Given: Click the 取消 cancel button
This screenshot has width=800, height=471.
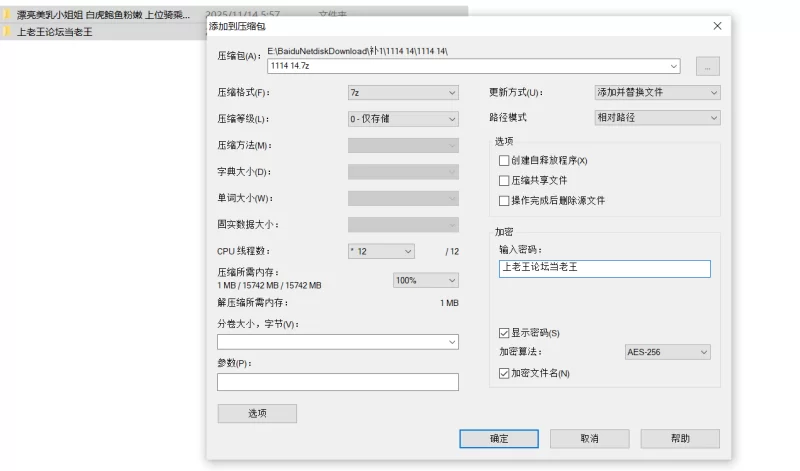Looking at the screenshot, I should [589, 439].
